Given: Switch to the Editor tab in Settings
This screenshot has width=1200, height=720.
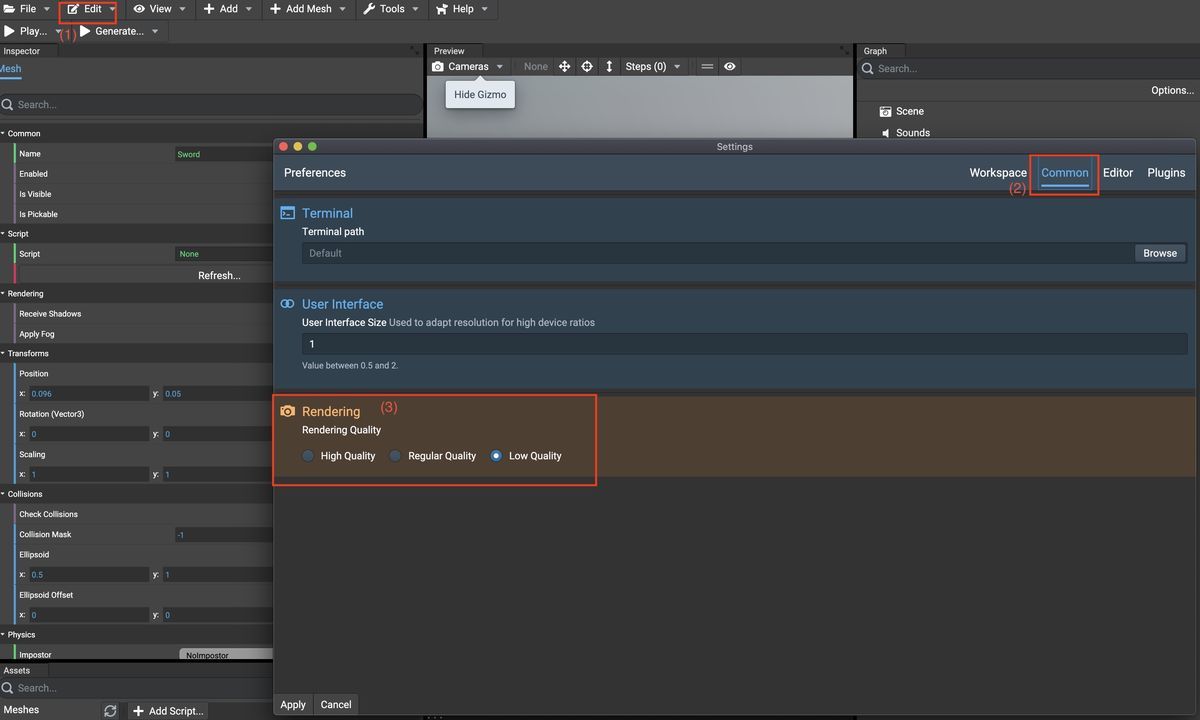Looking at the screenshot, I should tap(1117, 172).
